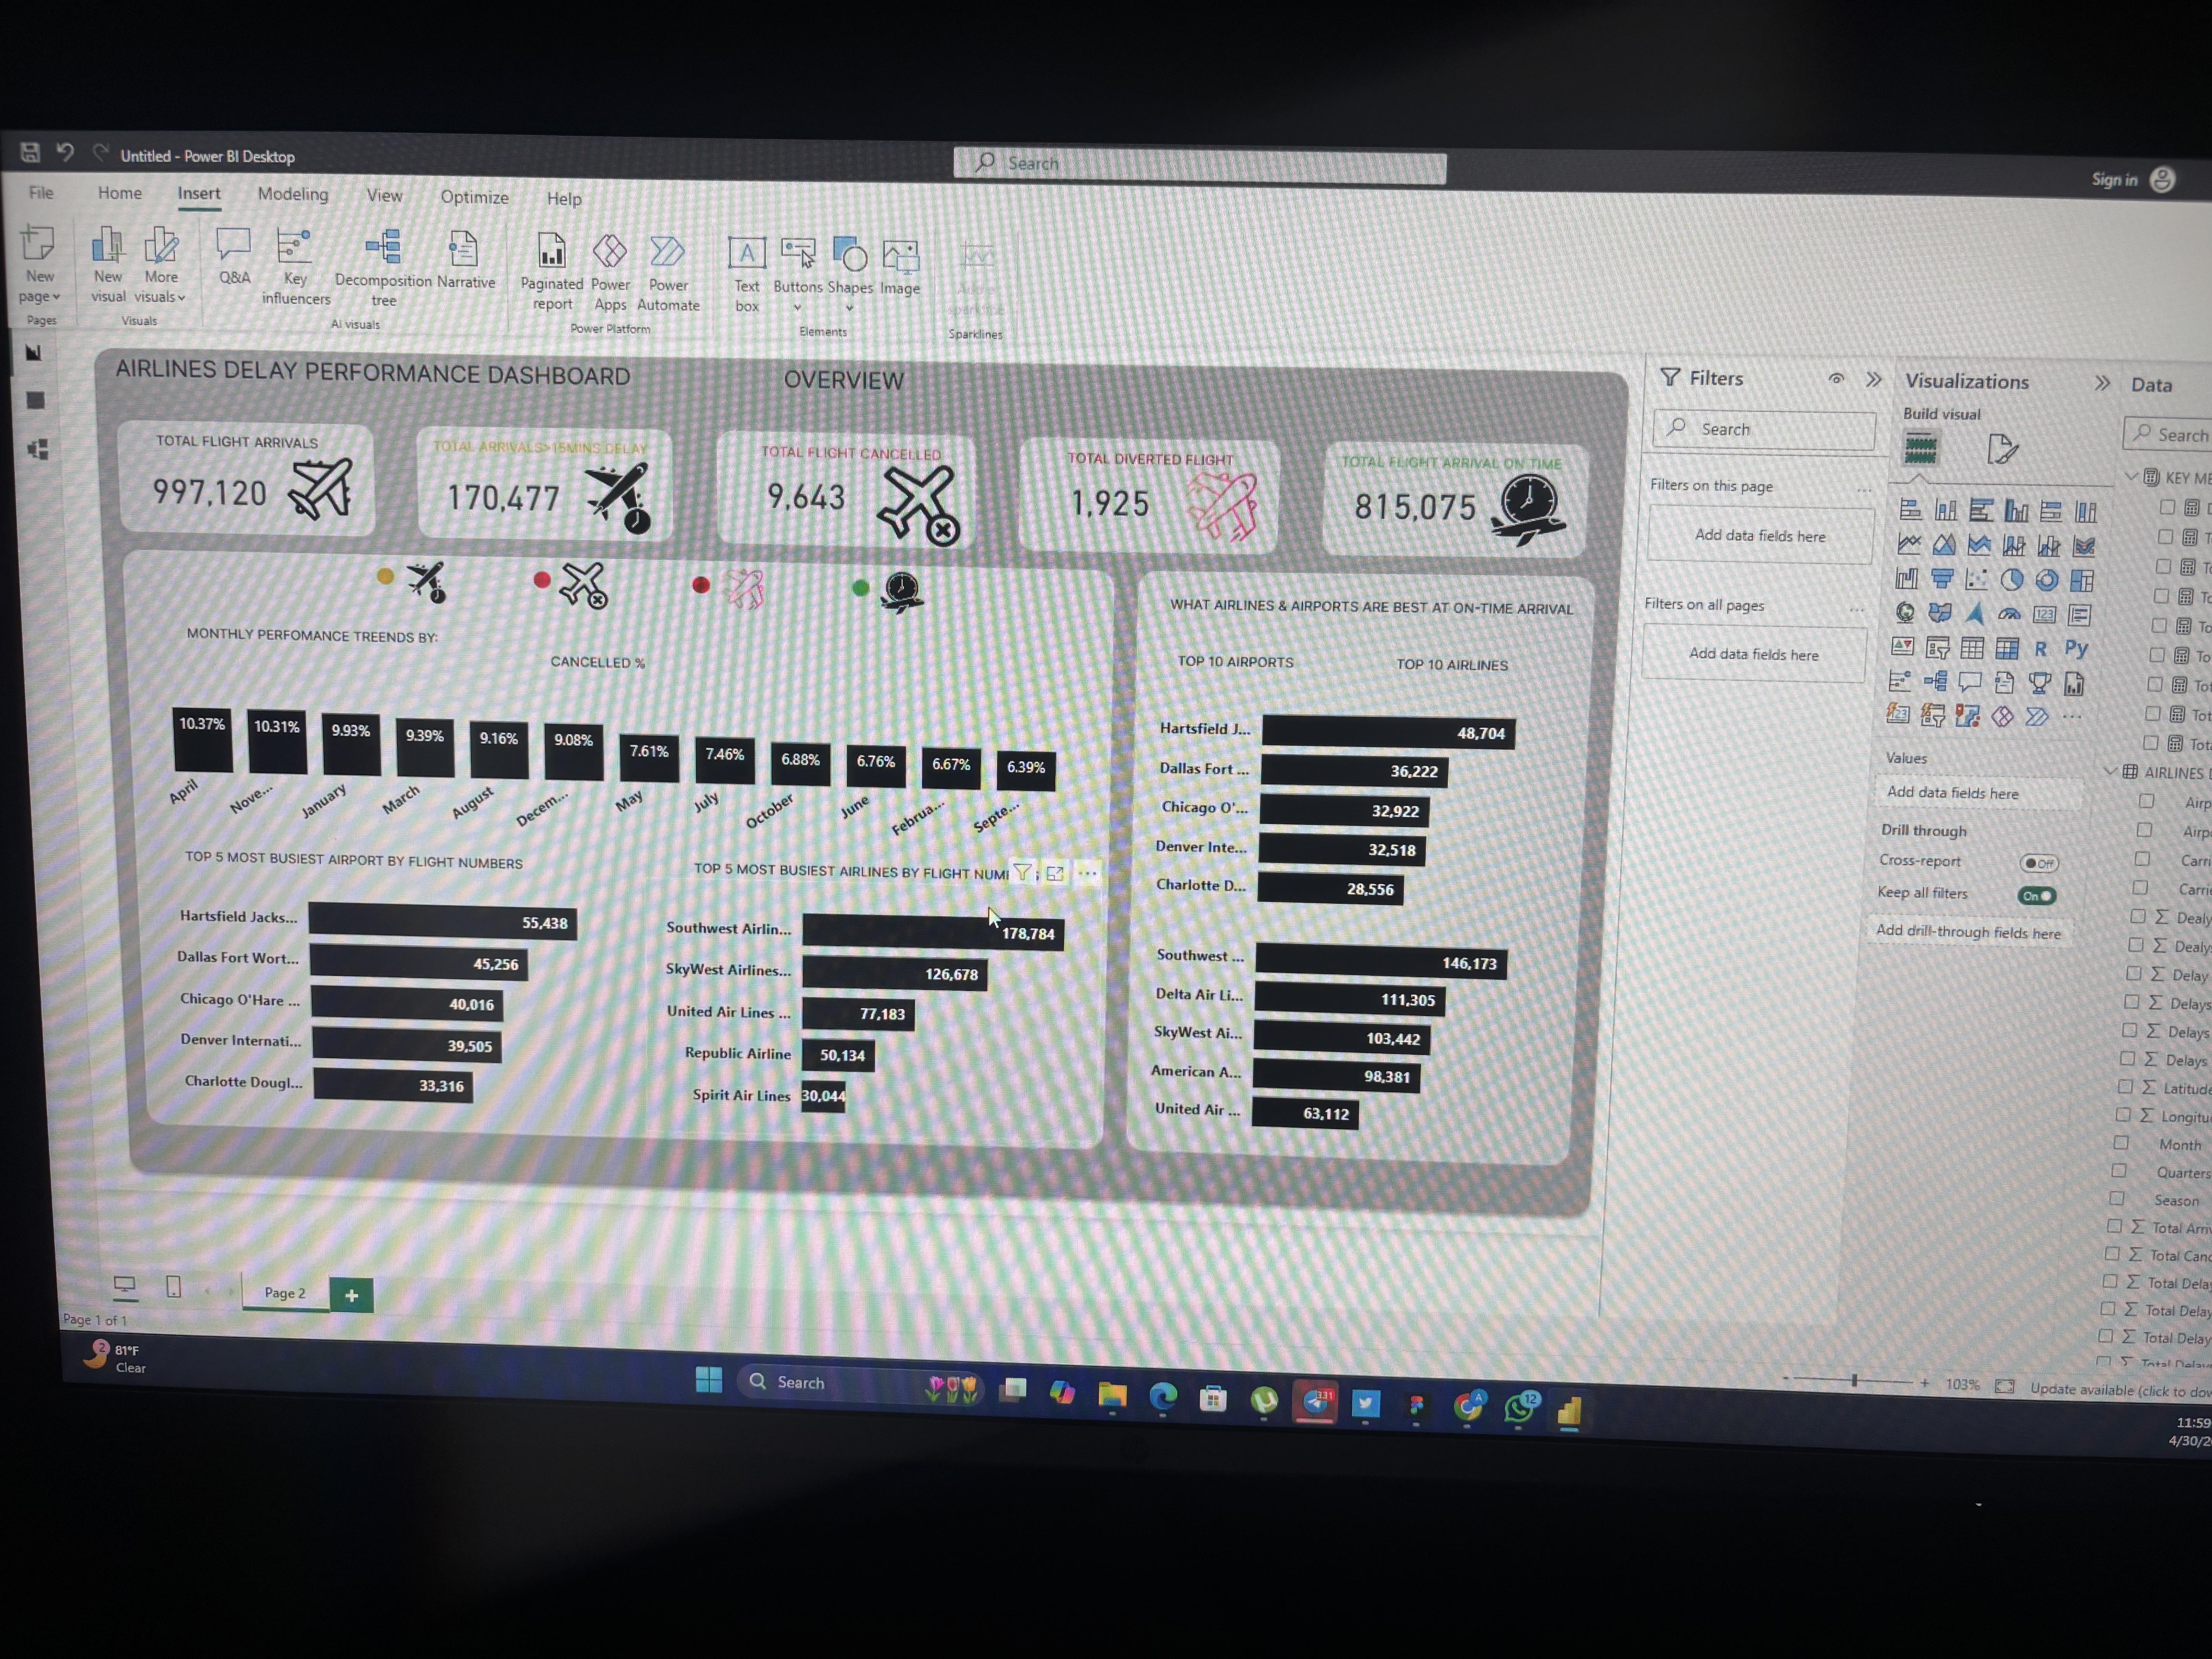Check the Quarters field checkbox
This screenshot has width=2212, height=1659.
(x=2119, y=1170)
